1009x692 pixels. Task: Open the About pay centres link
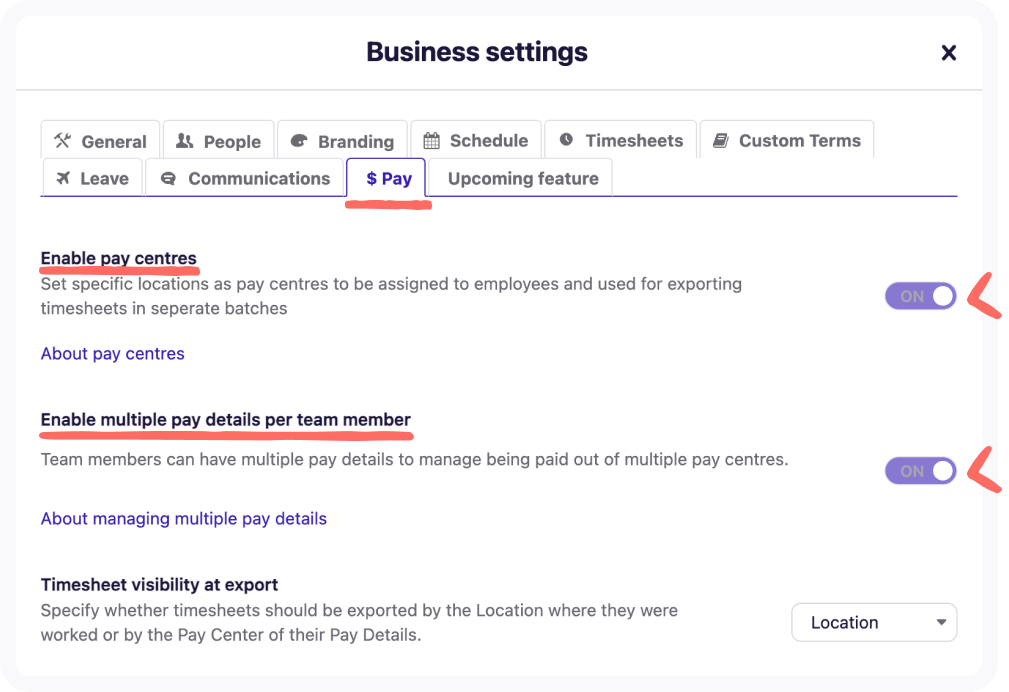point(112,353)
